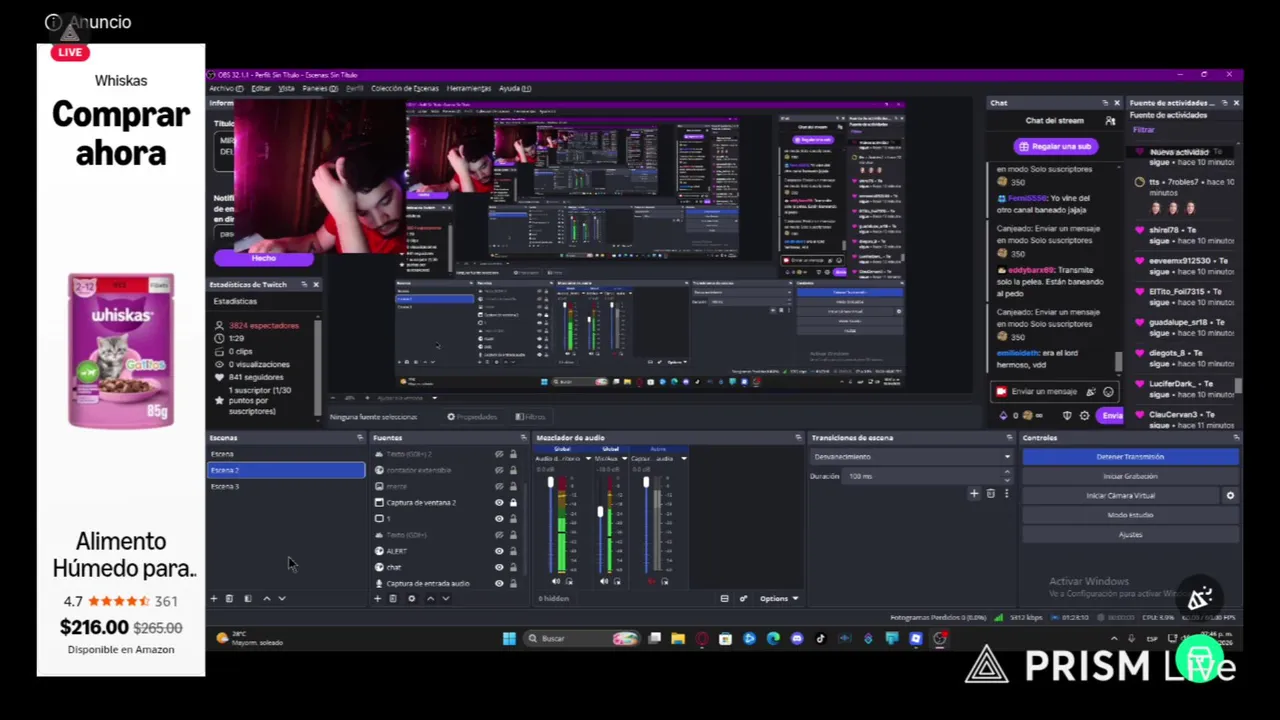Move source down with Fuentes down arrow
This screenshot has height=720, width=1280.
point(446,598)
